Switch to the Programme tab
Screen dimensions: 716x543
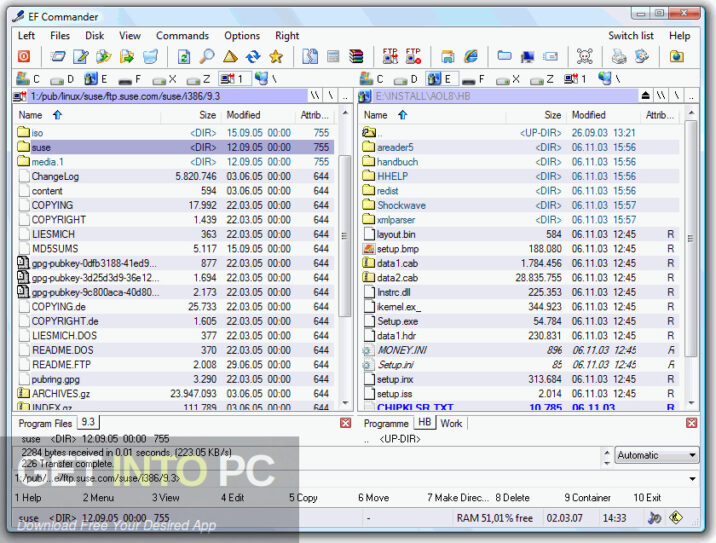click(386, 423)
